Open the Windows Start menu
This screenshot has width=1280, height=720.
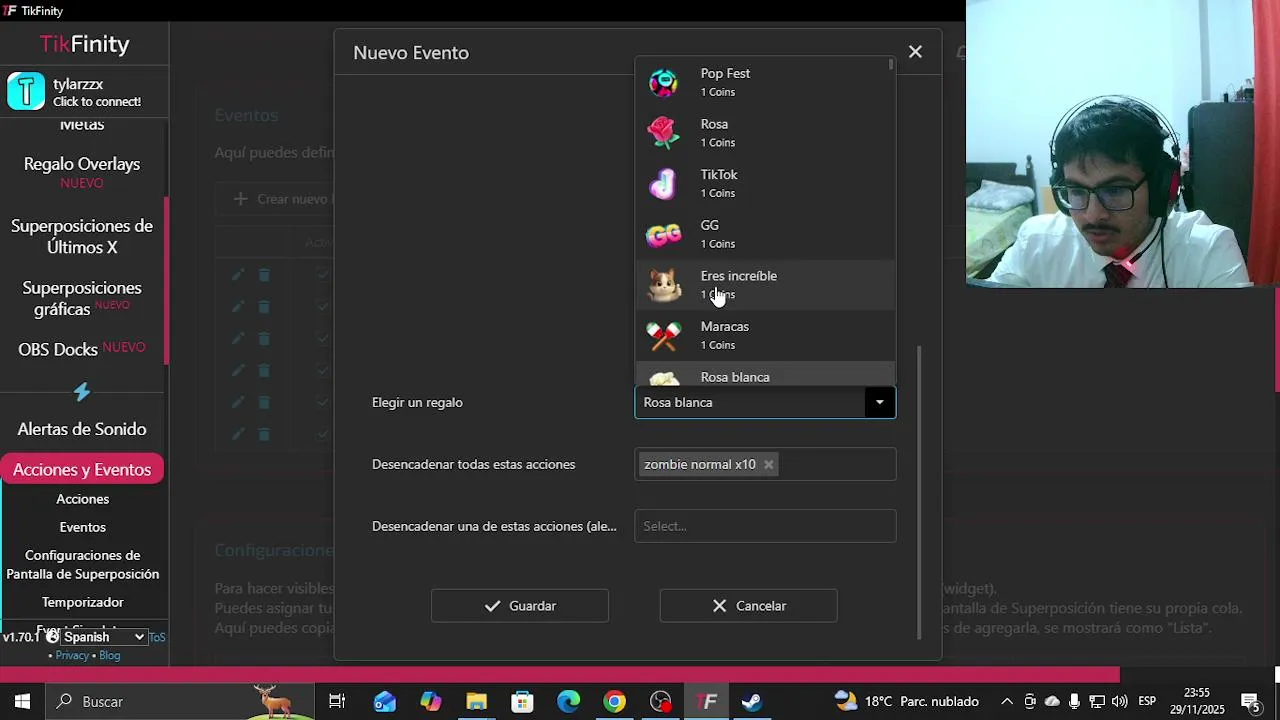pos(22,702)
